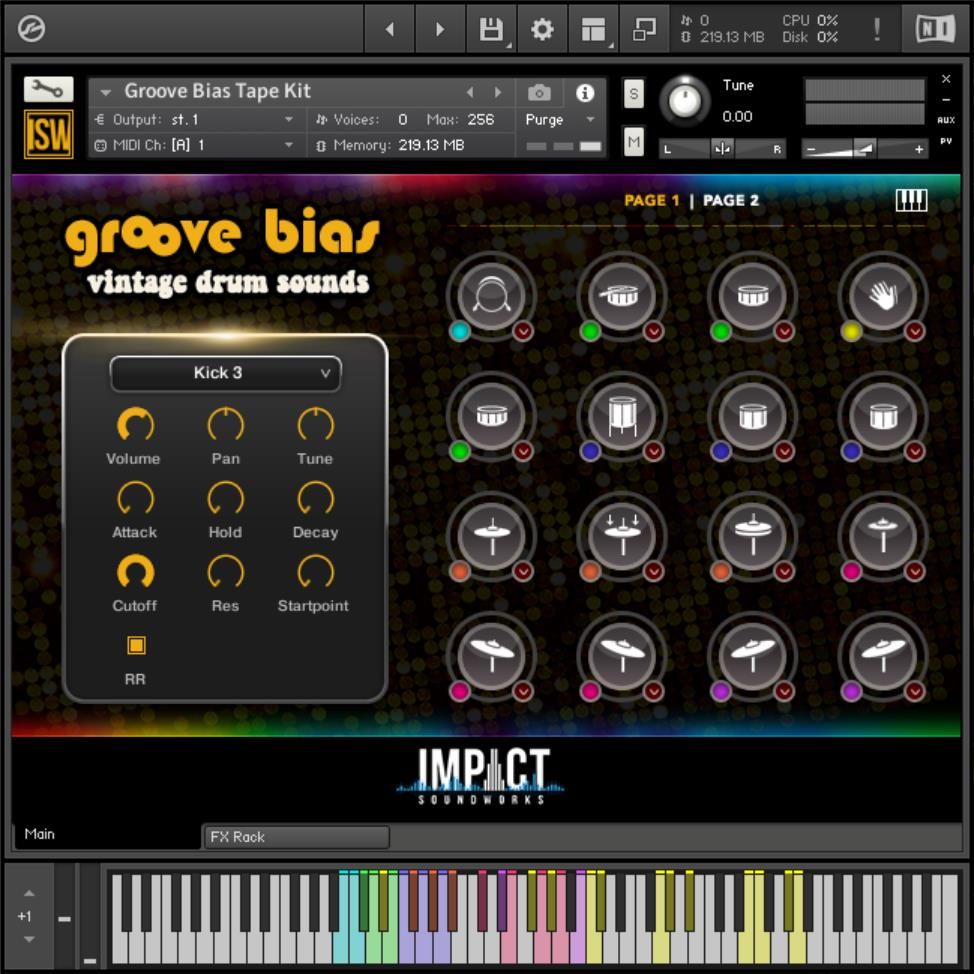The height and width of the screenshot is (974, 974).
Task: Open red arrow menu on bottom-right cymbal pad
Action: [915, 691]
